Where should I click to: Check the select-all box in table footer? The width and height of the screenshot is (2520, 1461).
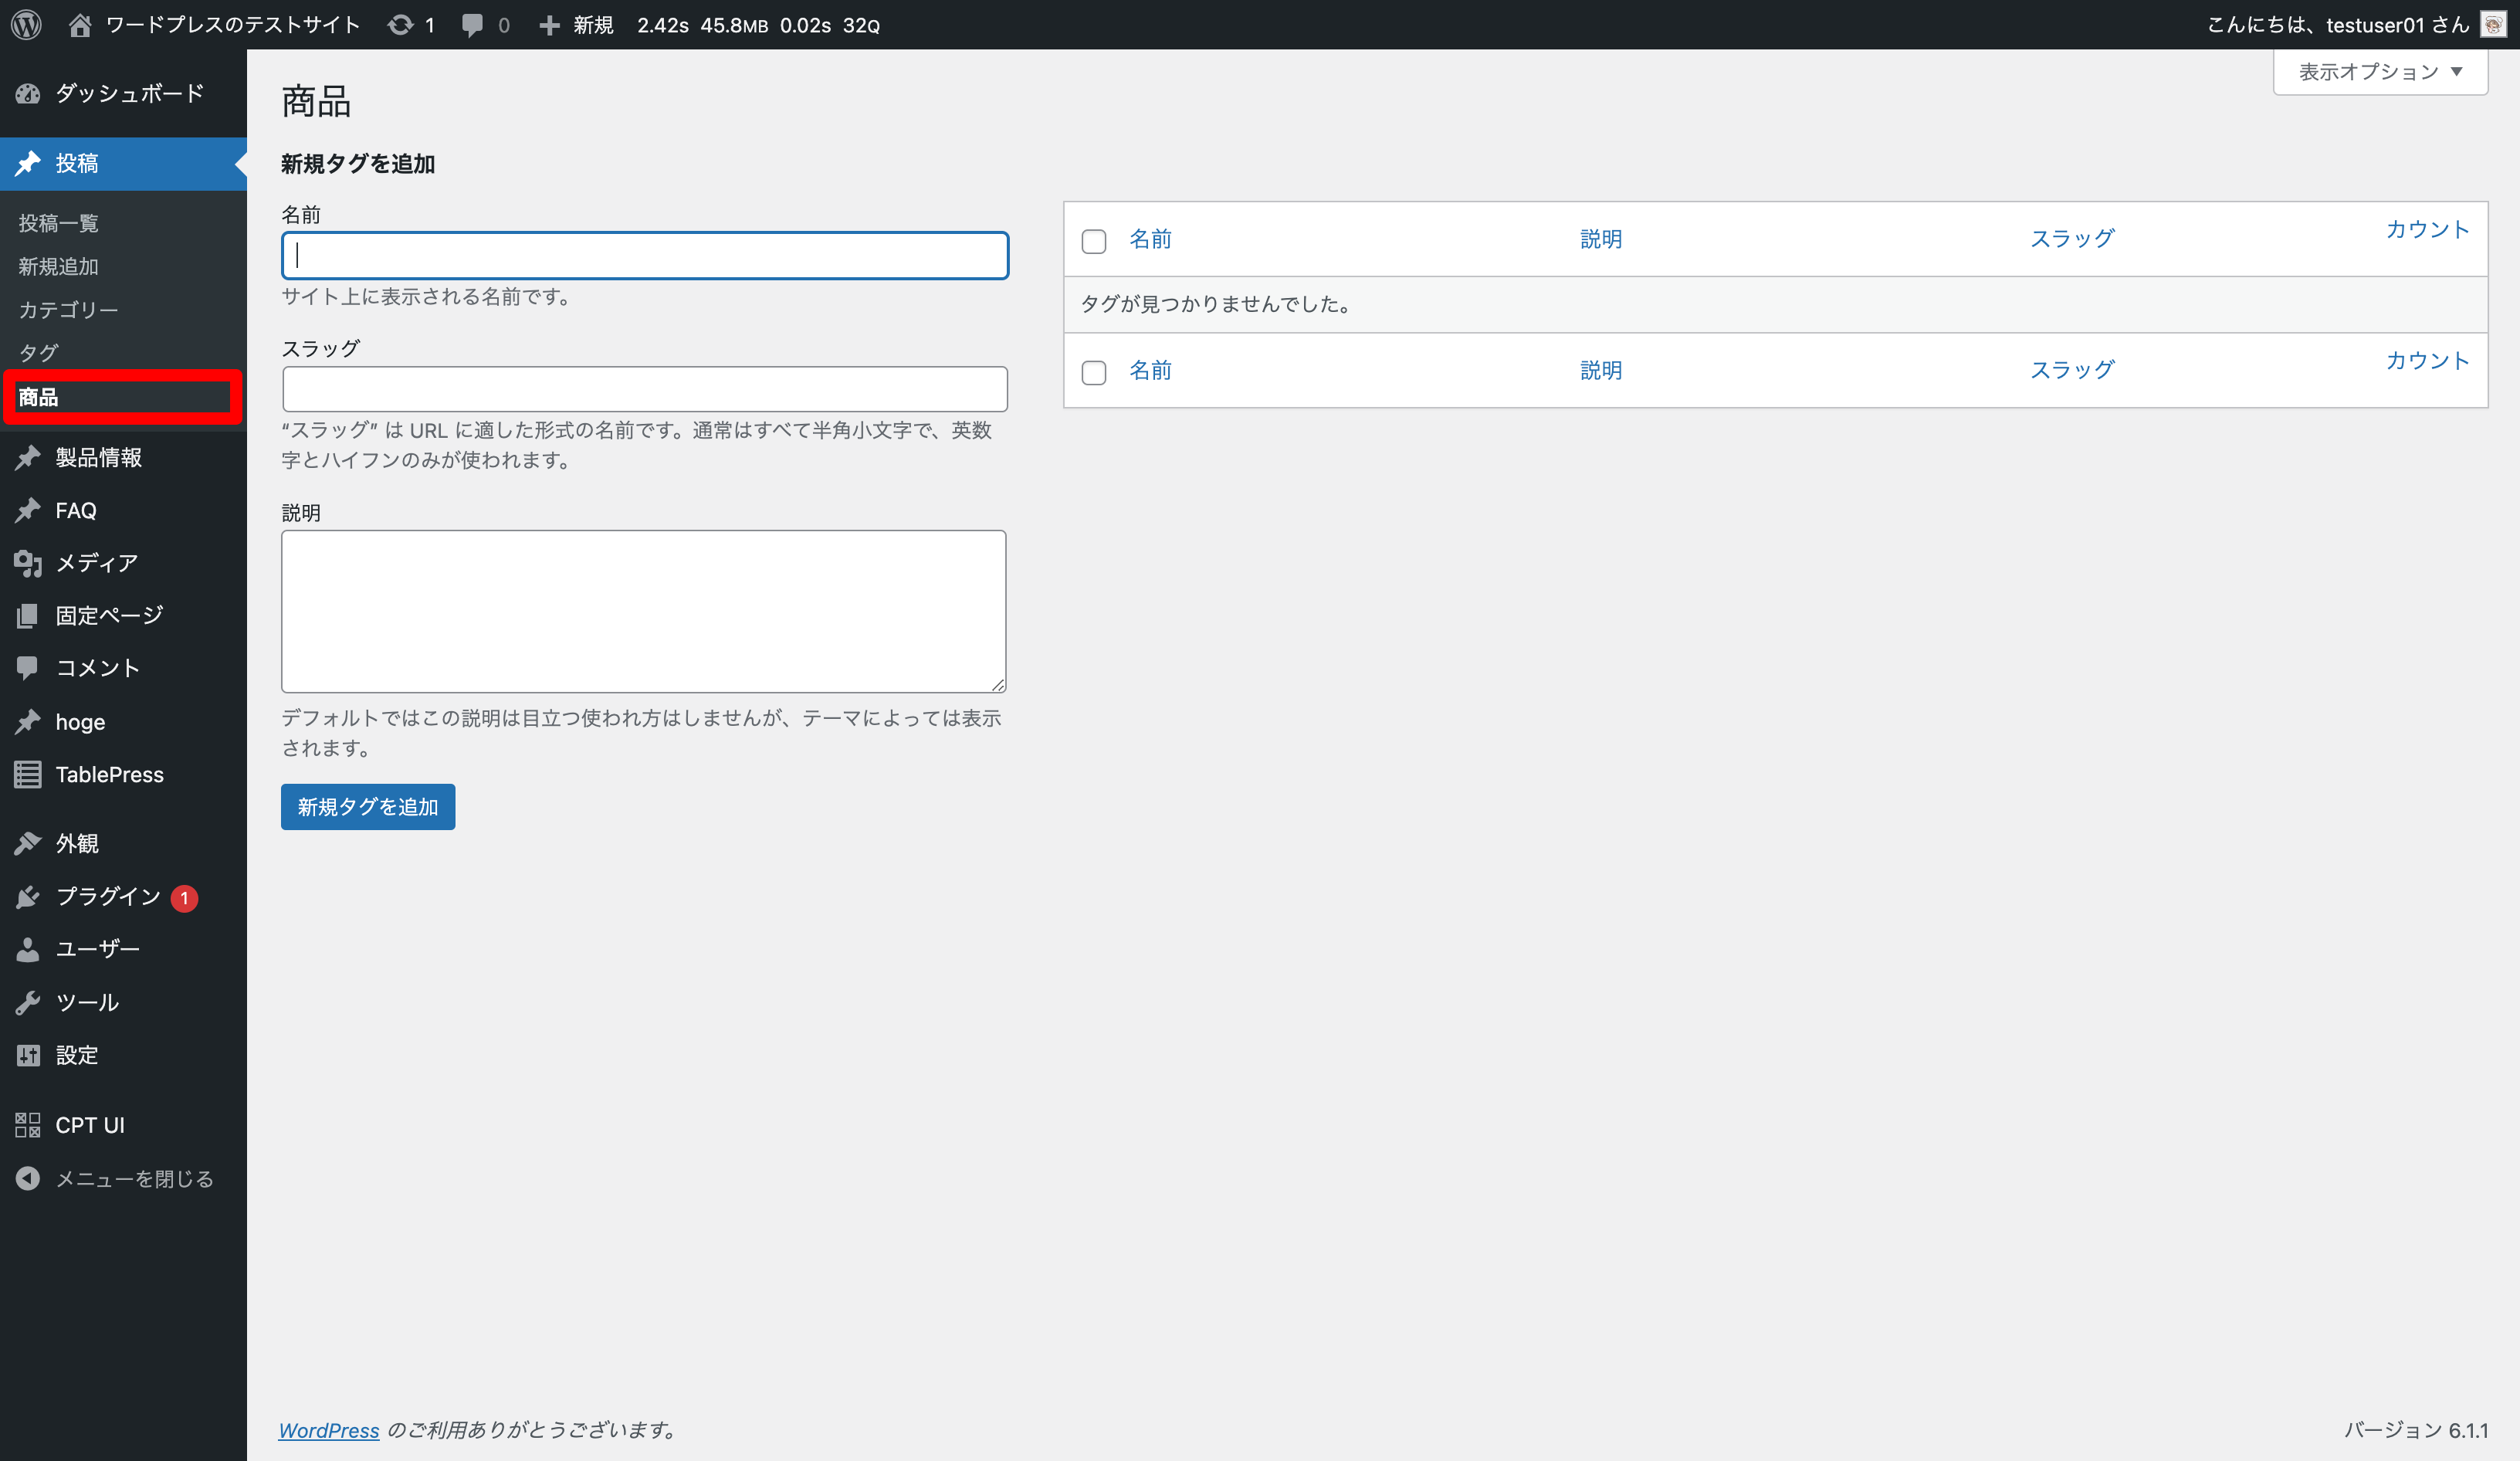1094,372
